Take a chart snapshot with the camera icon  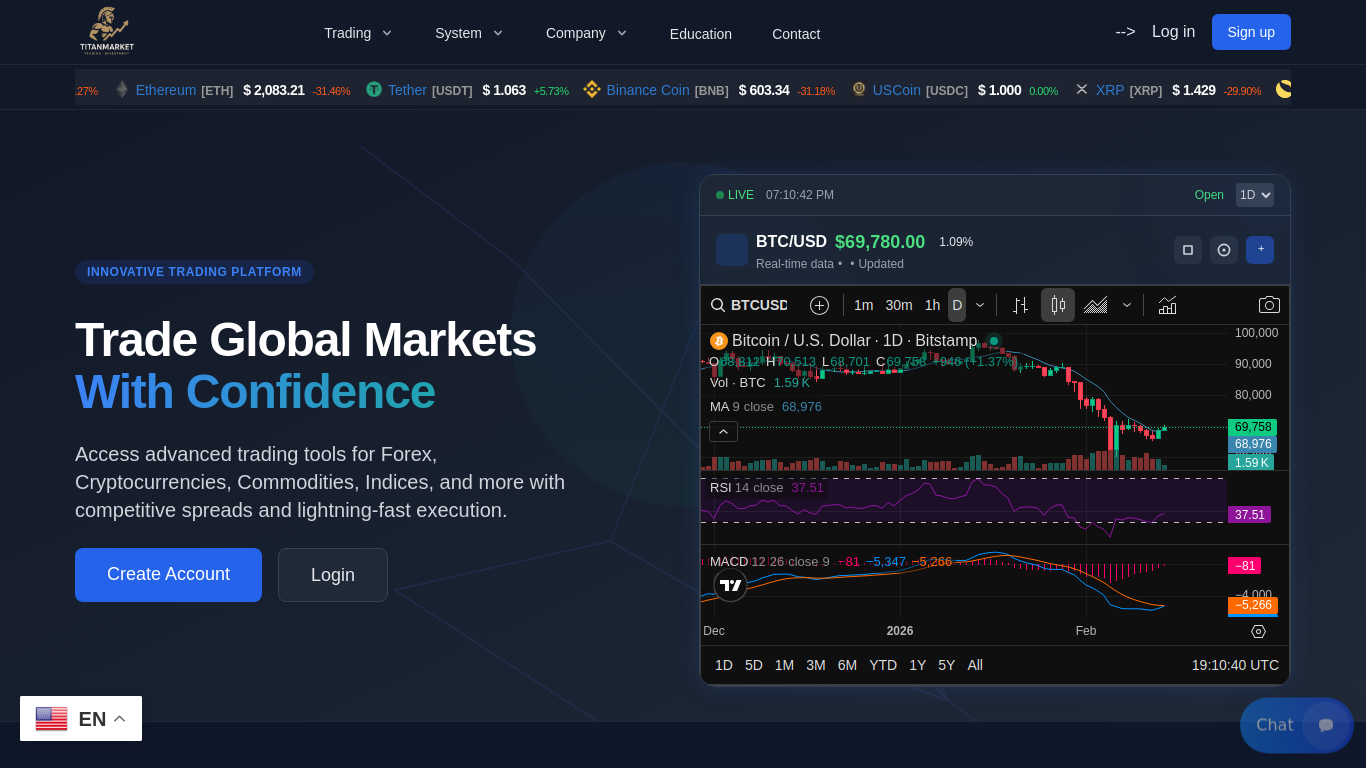coord(1269,305)
